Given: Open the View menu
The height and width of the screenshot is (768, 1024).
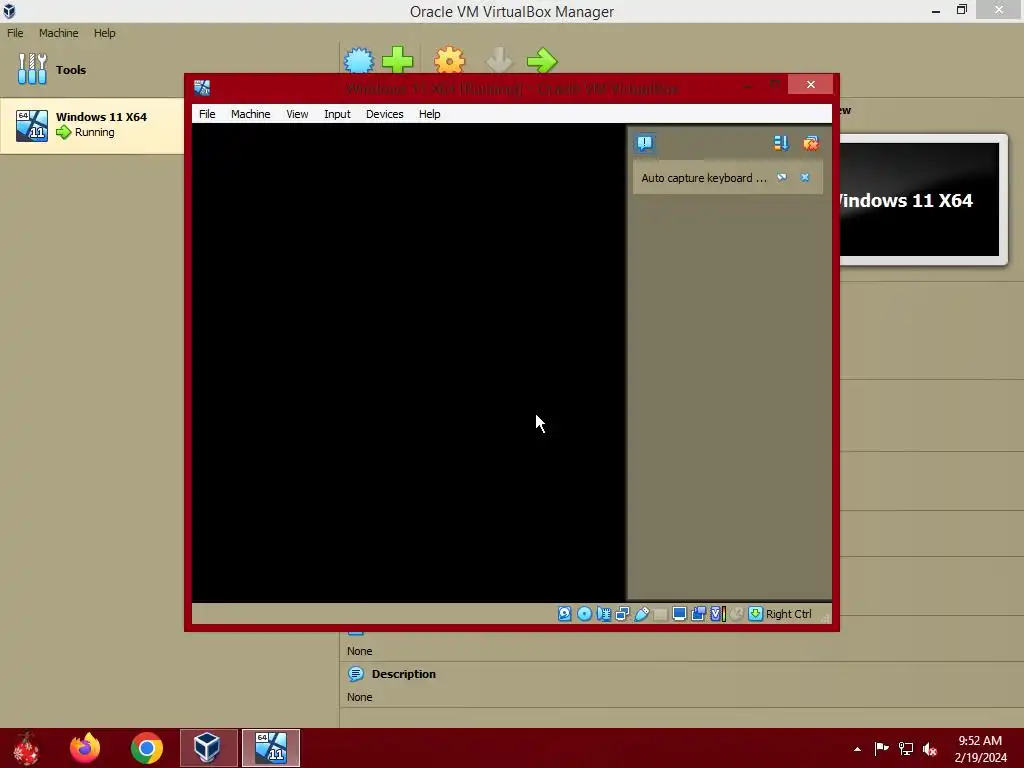Looking at the screenshot, I should [x=296, y=114].
